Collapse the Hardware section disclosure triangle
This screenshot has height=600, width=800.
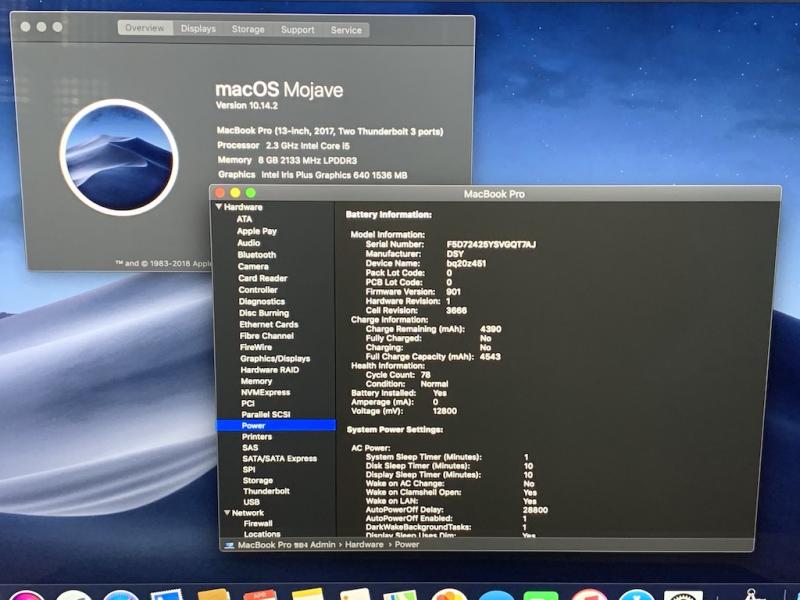click(219, 207)
